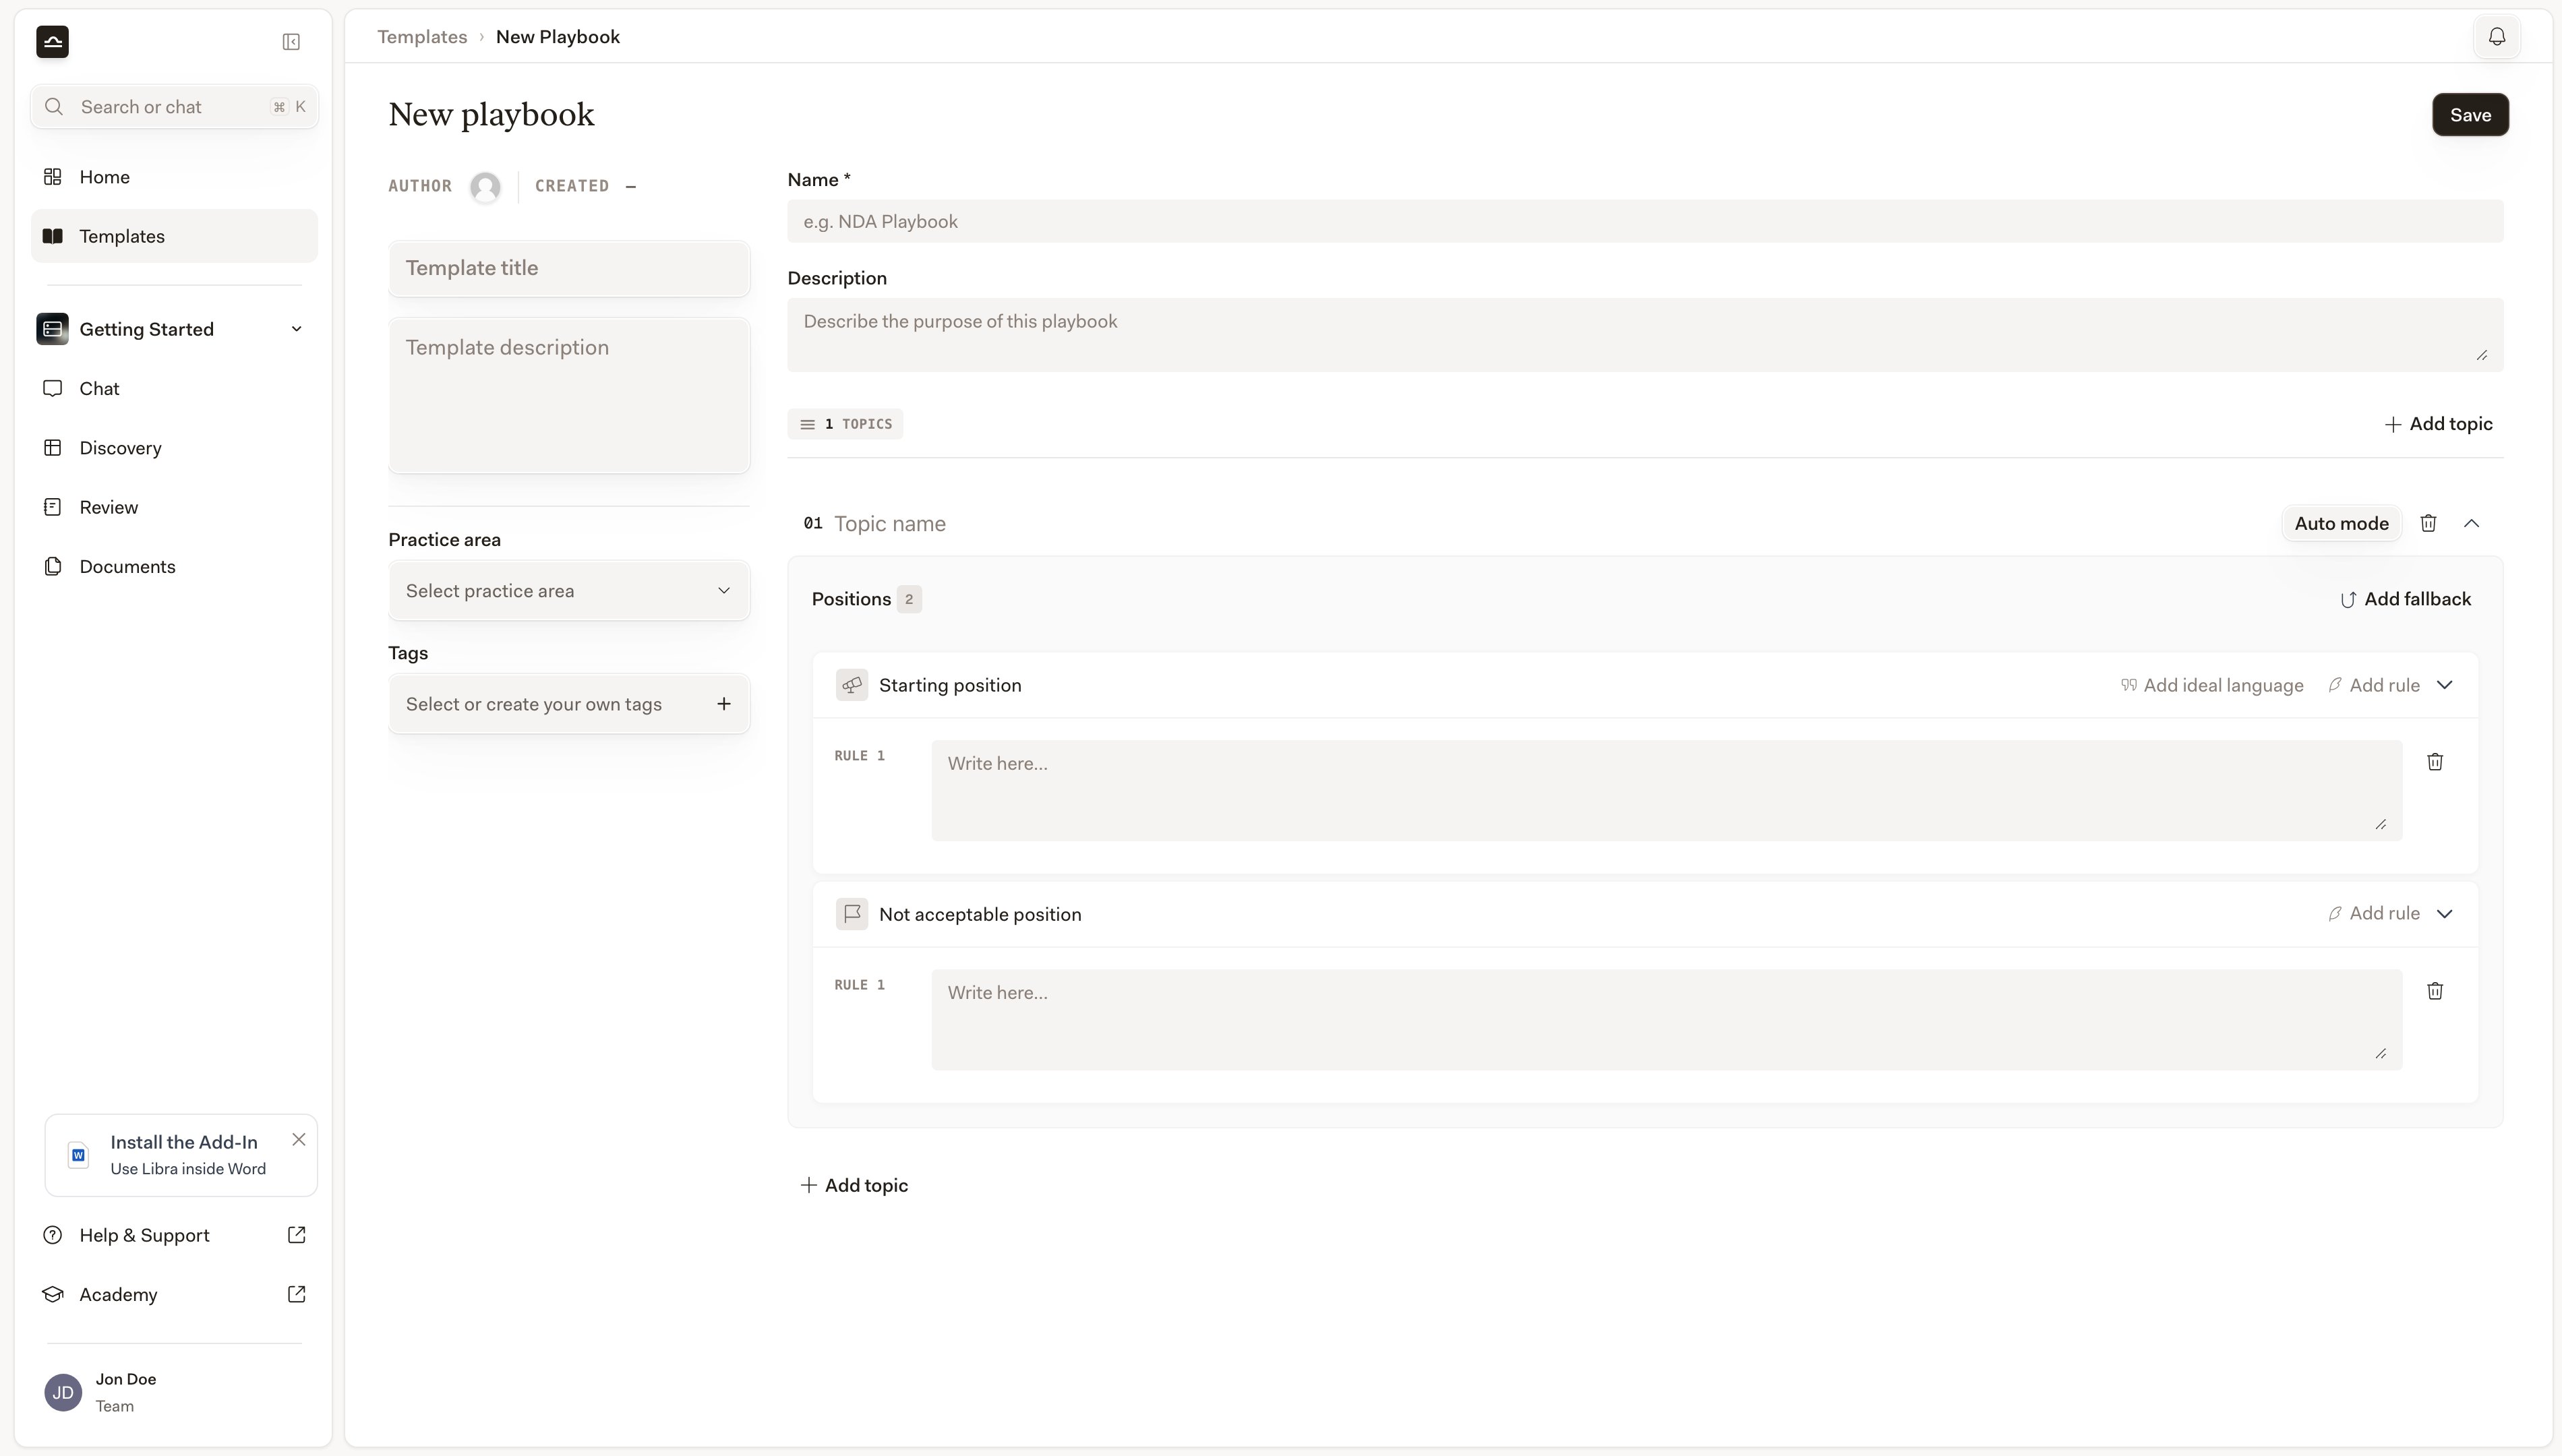Screen dimensions: 2562x1456
Task: Go to Templates breadcrumb
Action: pyautogui.click(x=422, y=37)
